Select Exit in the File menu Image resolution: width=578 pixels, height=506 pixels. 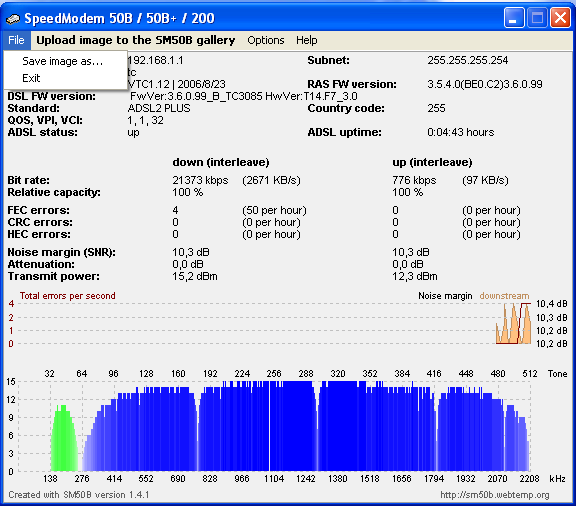[x=31, y=78]
